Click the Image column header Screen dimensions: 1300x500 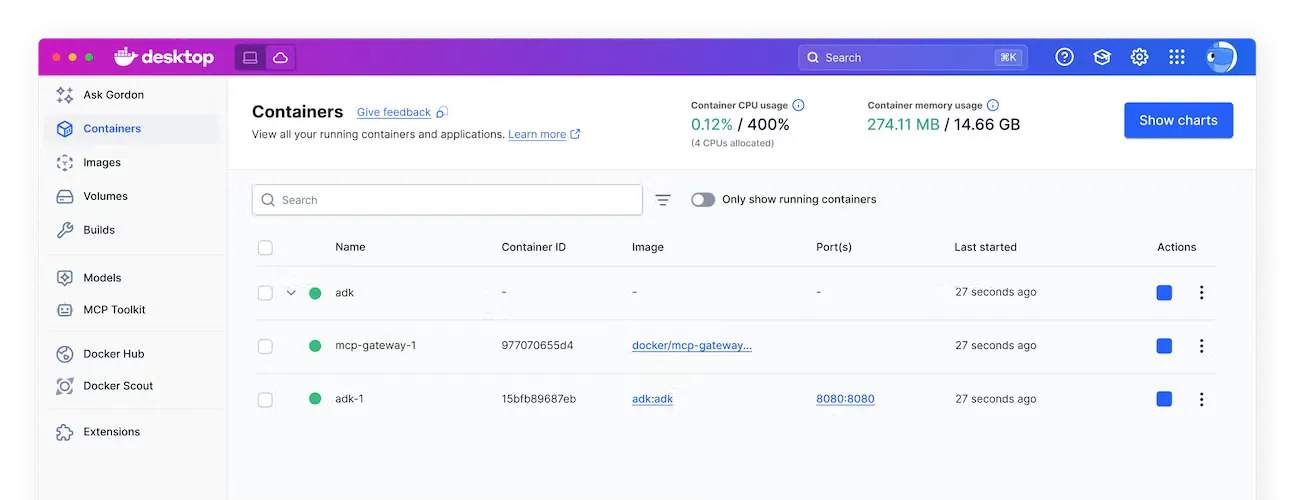point(648,247)
